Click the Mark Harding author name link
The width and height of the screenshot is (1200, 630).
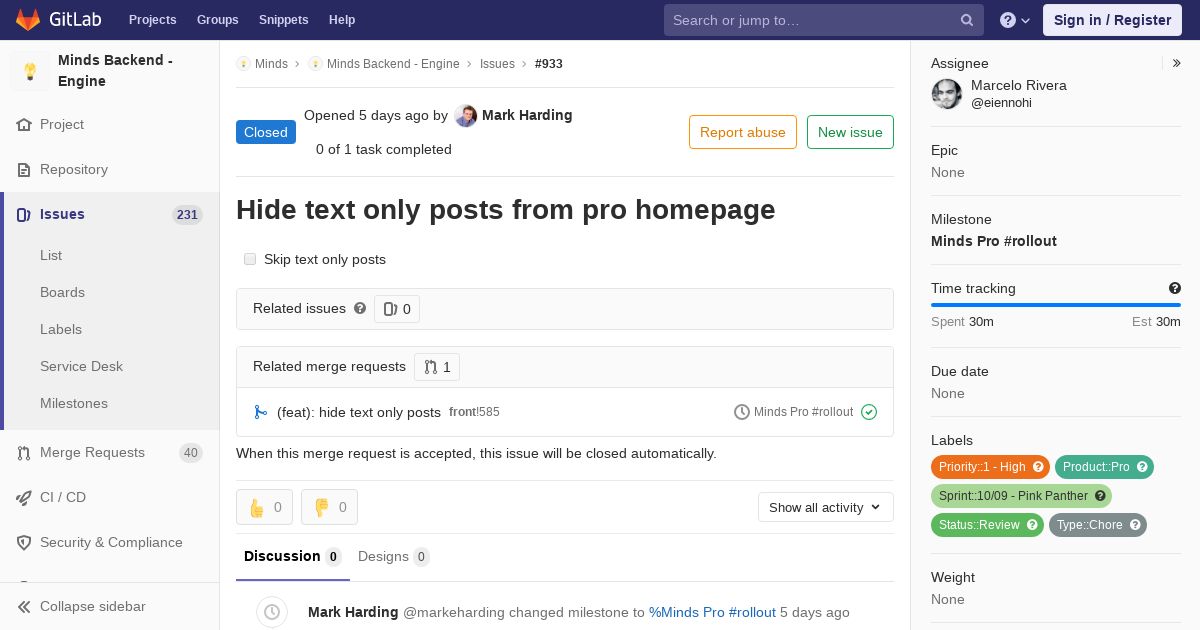coord(527,115)
